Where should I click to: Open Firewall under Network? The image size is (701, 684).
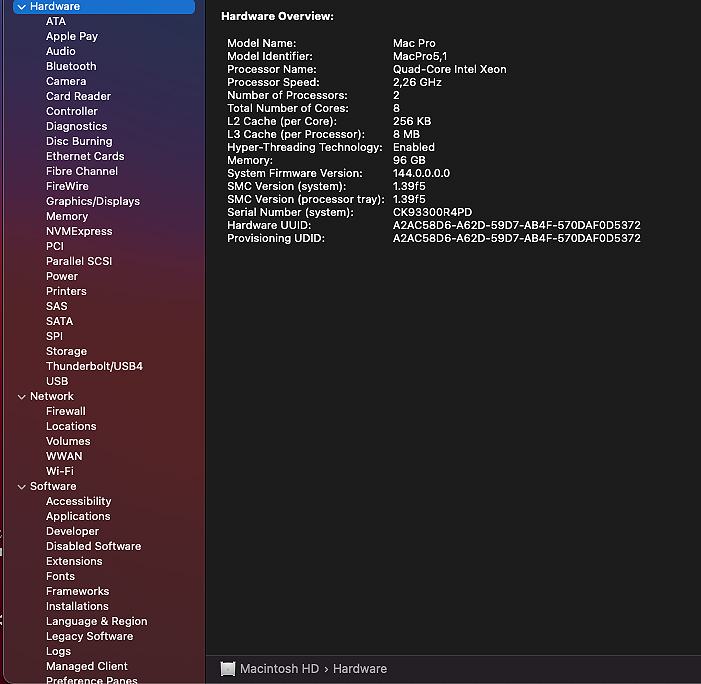point(66,411)
